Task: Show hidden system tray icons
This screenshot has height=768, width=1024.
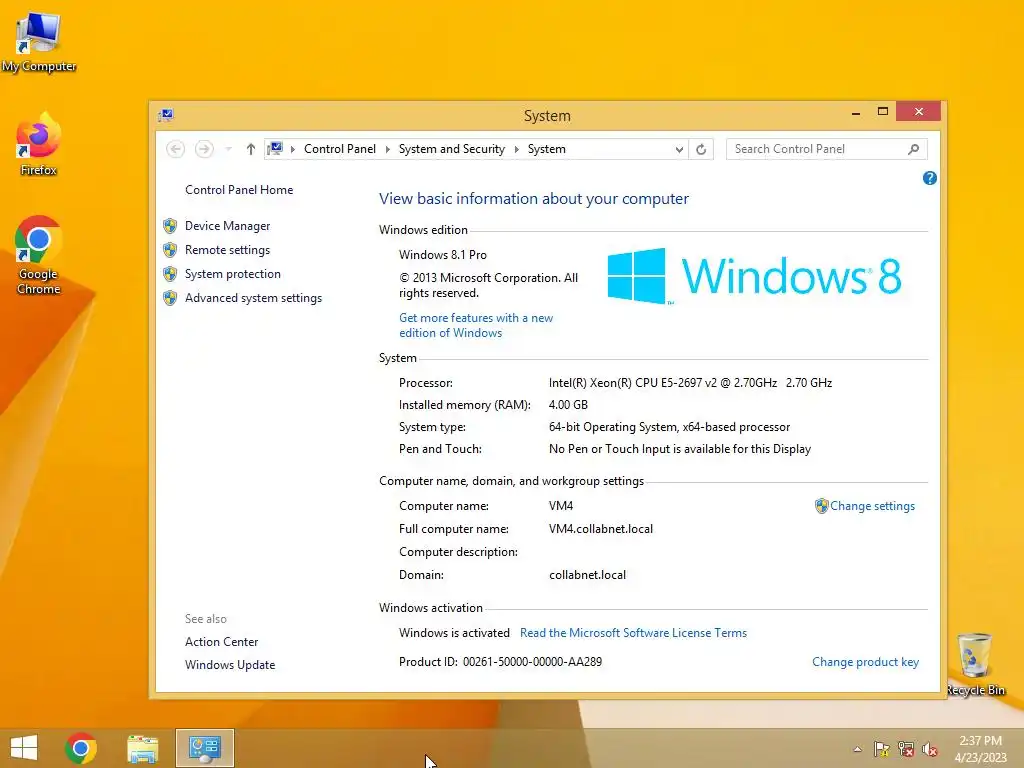Action: (857, 749)
